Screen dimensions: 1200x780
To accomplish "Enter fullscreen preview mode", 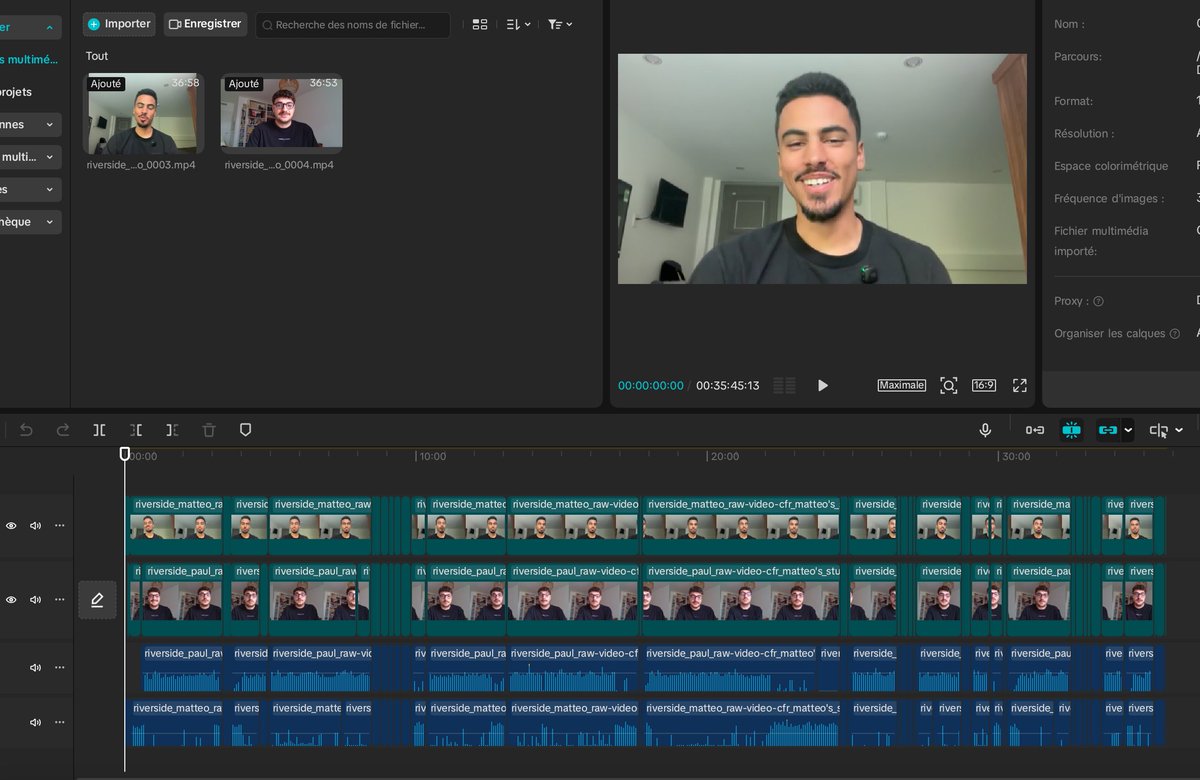I will pos(1020,385).
